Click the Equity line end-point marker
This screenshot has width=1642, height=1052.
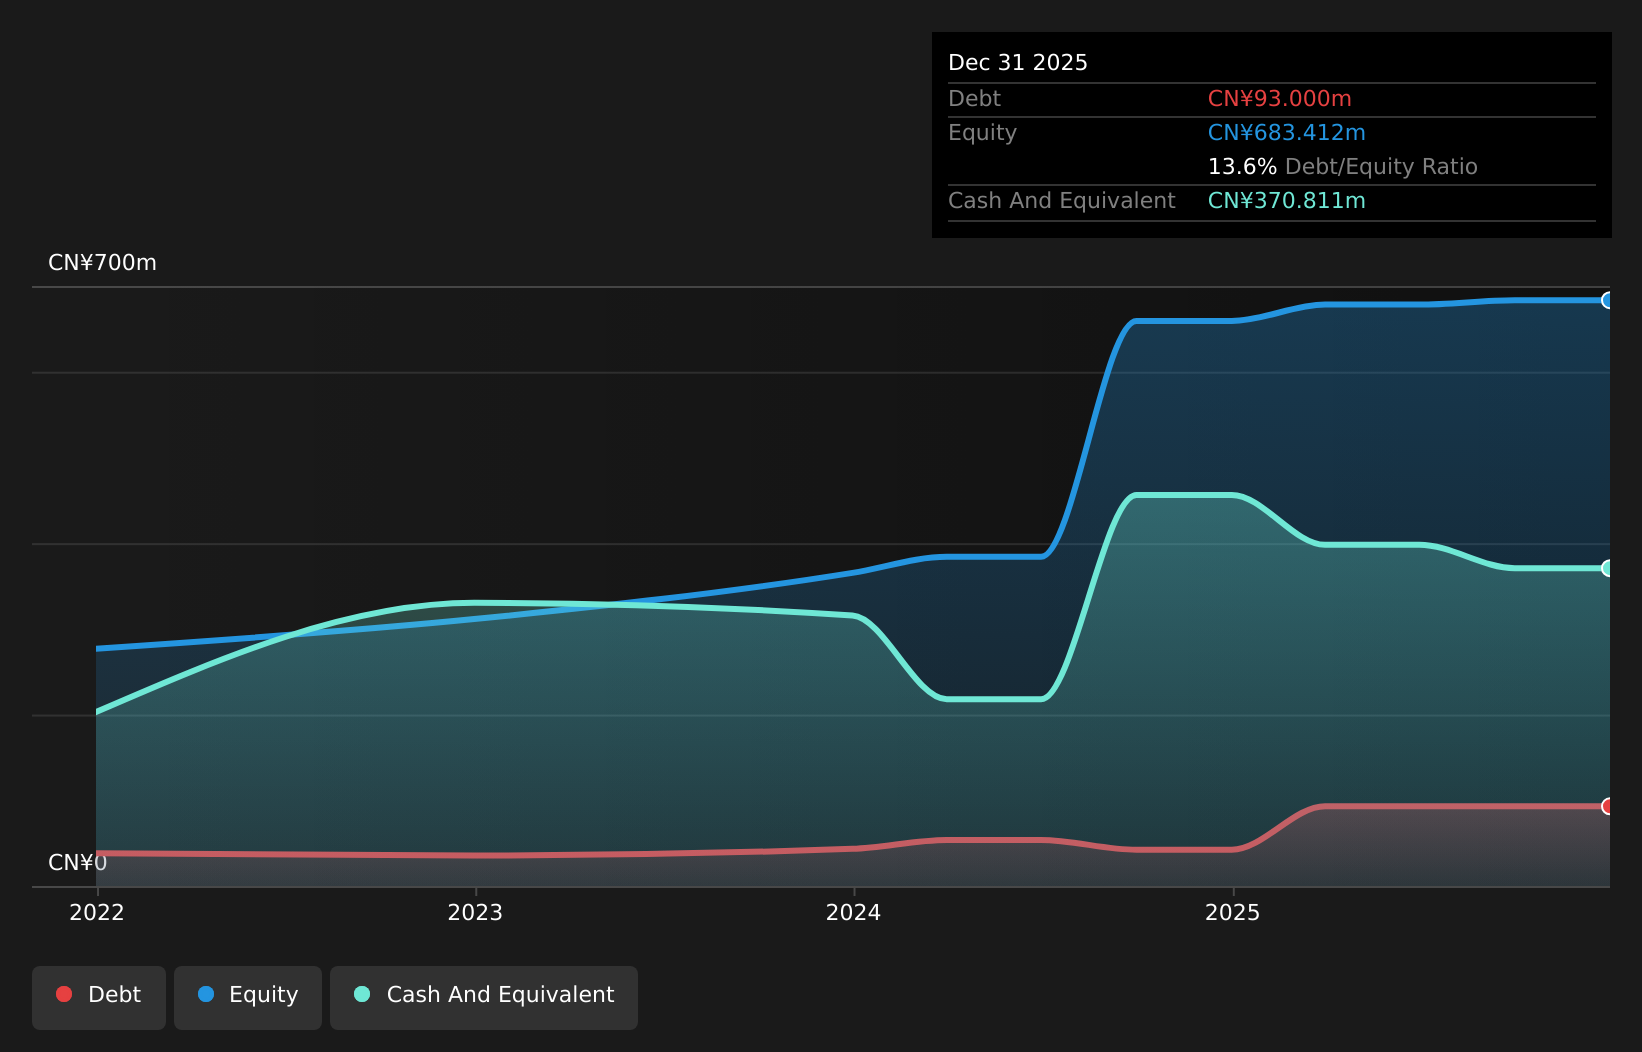pos(1608,300)
